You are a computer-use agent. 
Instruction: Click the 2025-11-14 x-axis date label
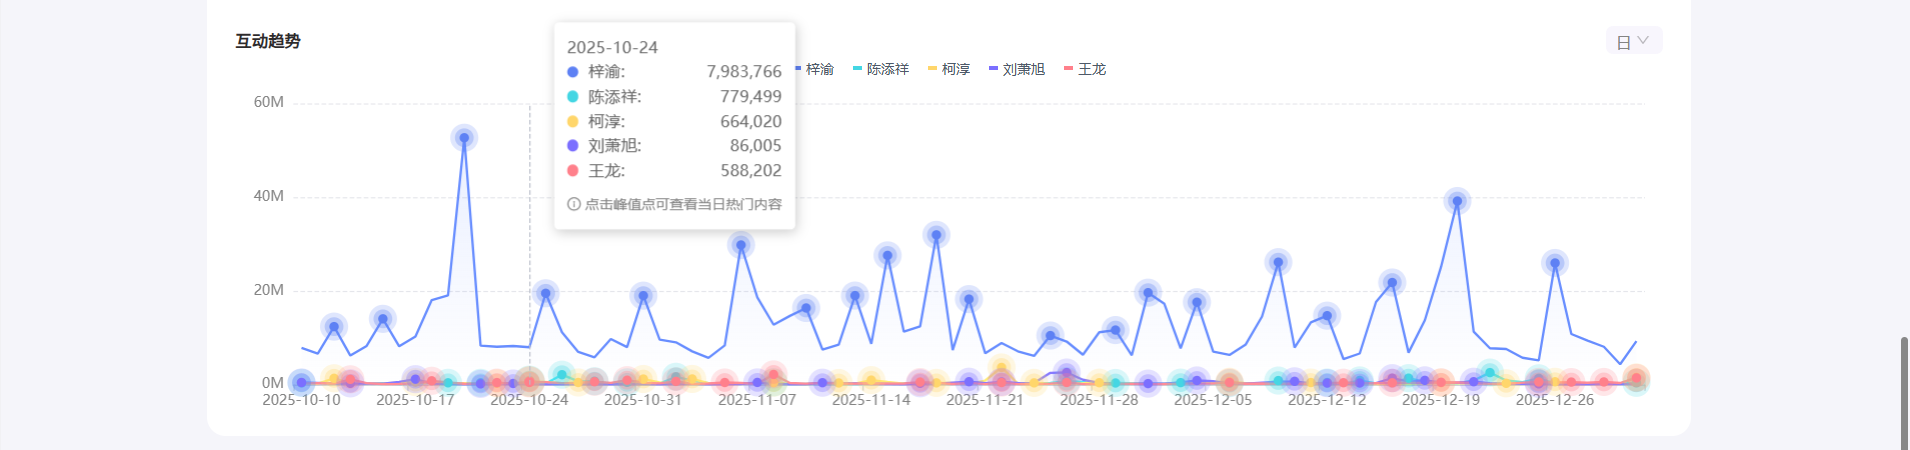[871, 400]
